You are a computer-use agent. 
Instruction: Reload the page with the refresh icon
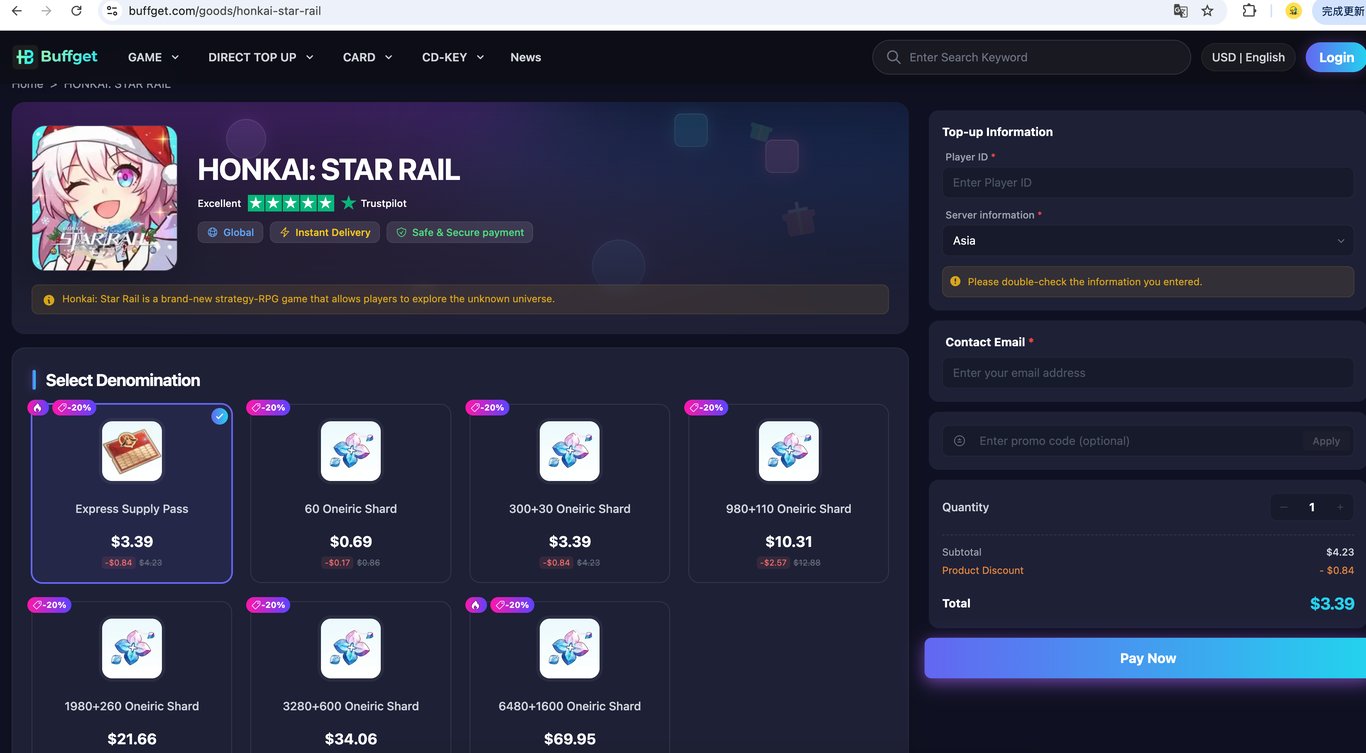click(77, 11)
